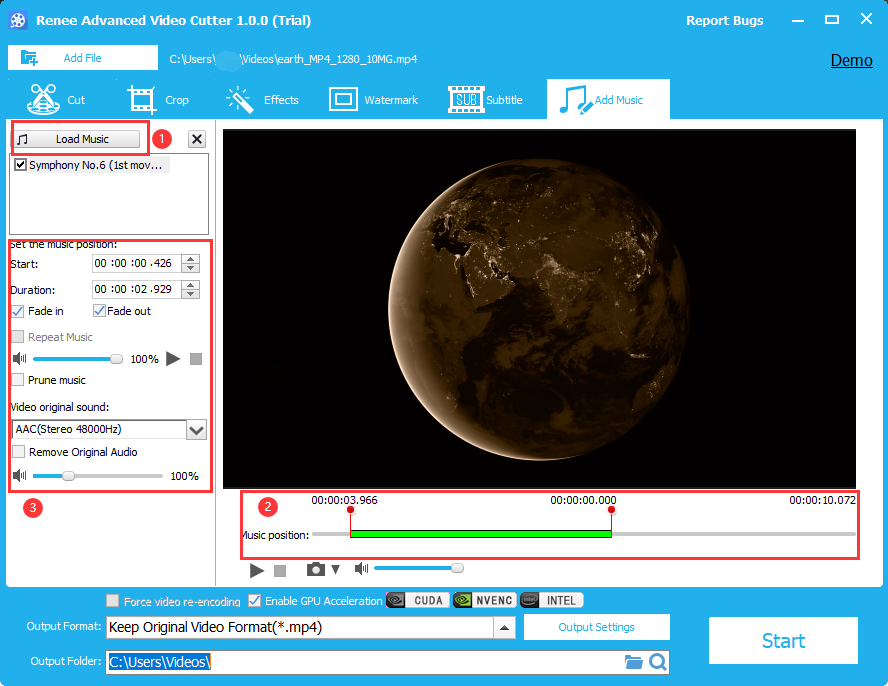Open the Subtitle tab
The width and height of the screenshot is (888, 686).
click(x=486, y=100)
